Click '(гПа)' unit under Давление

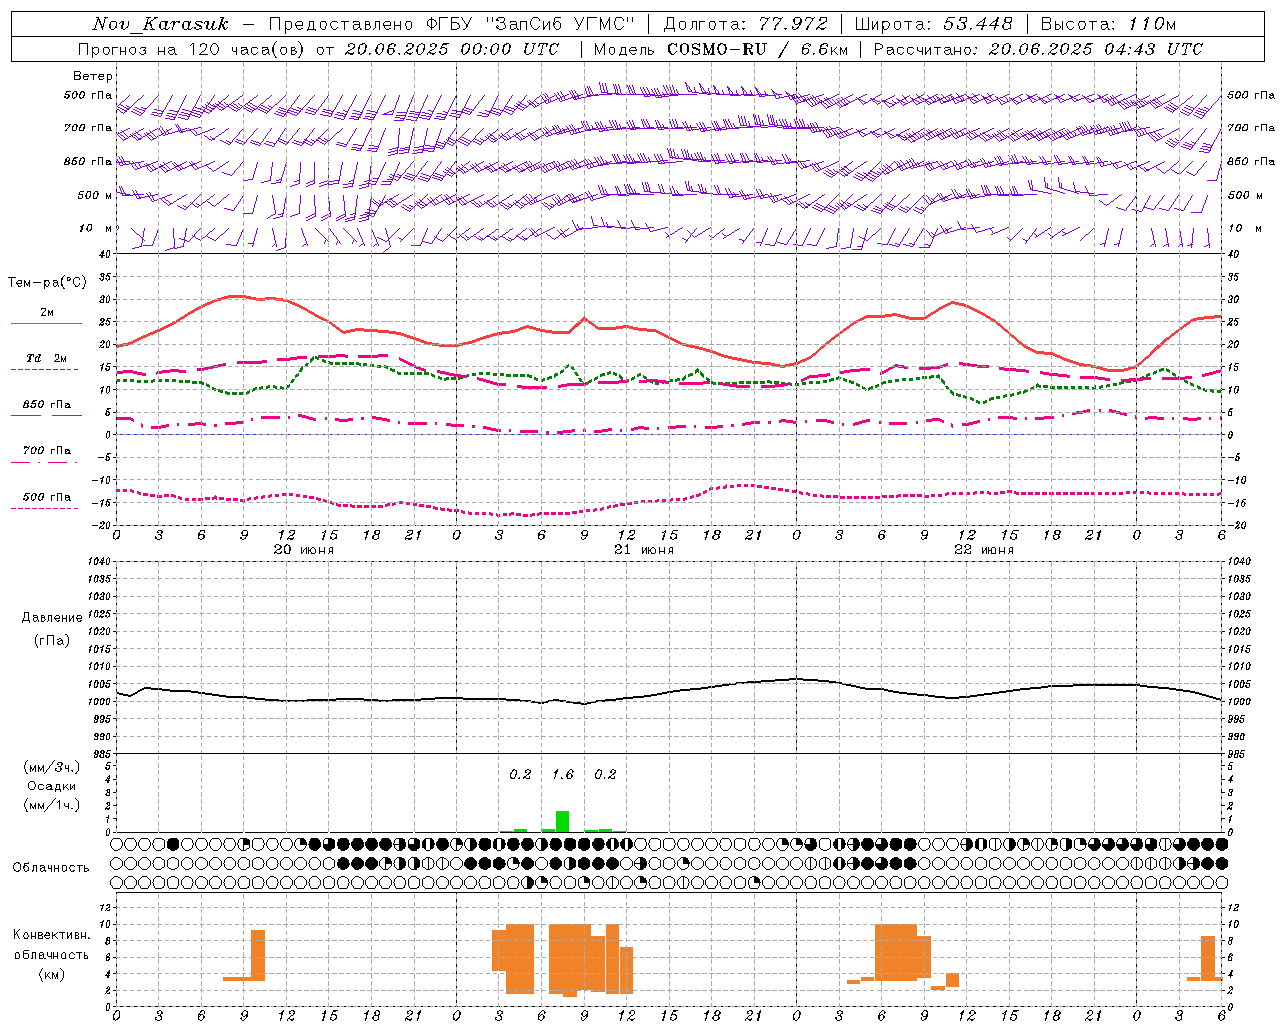pos(52,641)
